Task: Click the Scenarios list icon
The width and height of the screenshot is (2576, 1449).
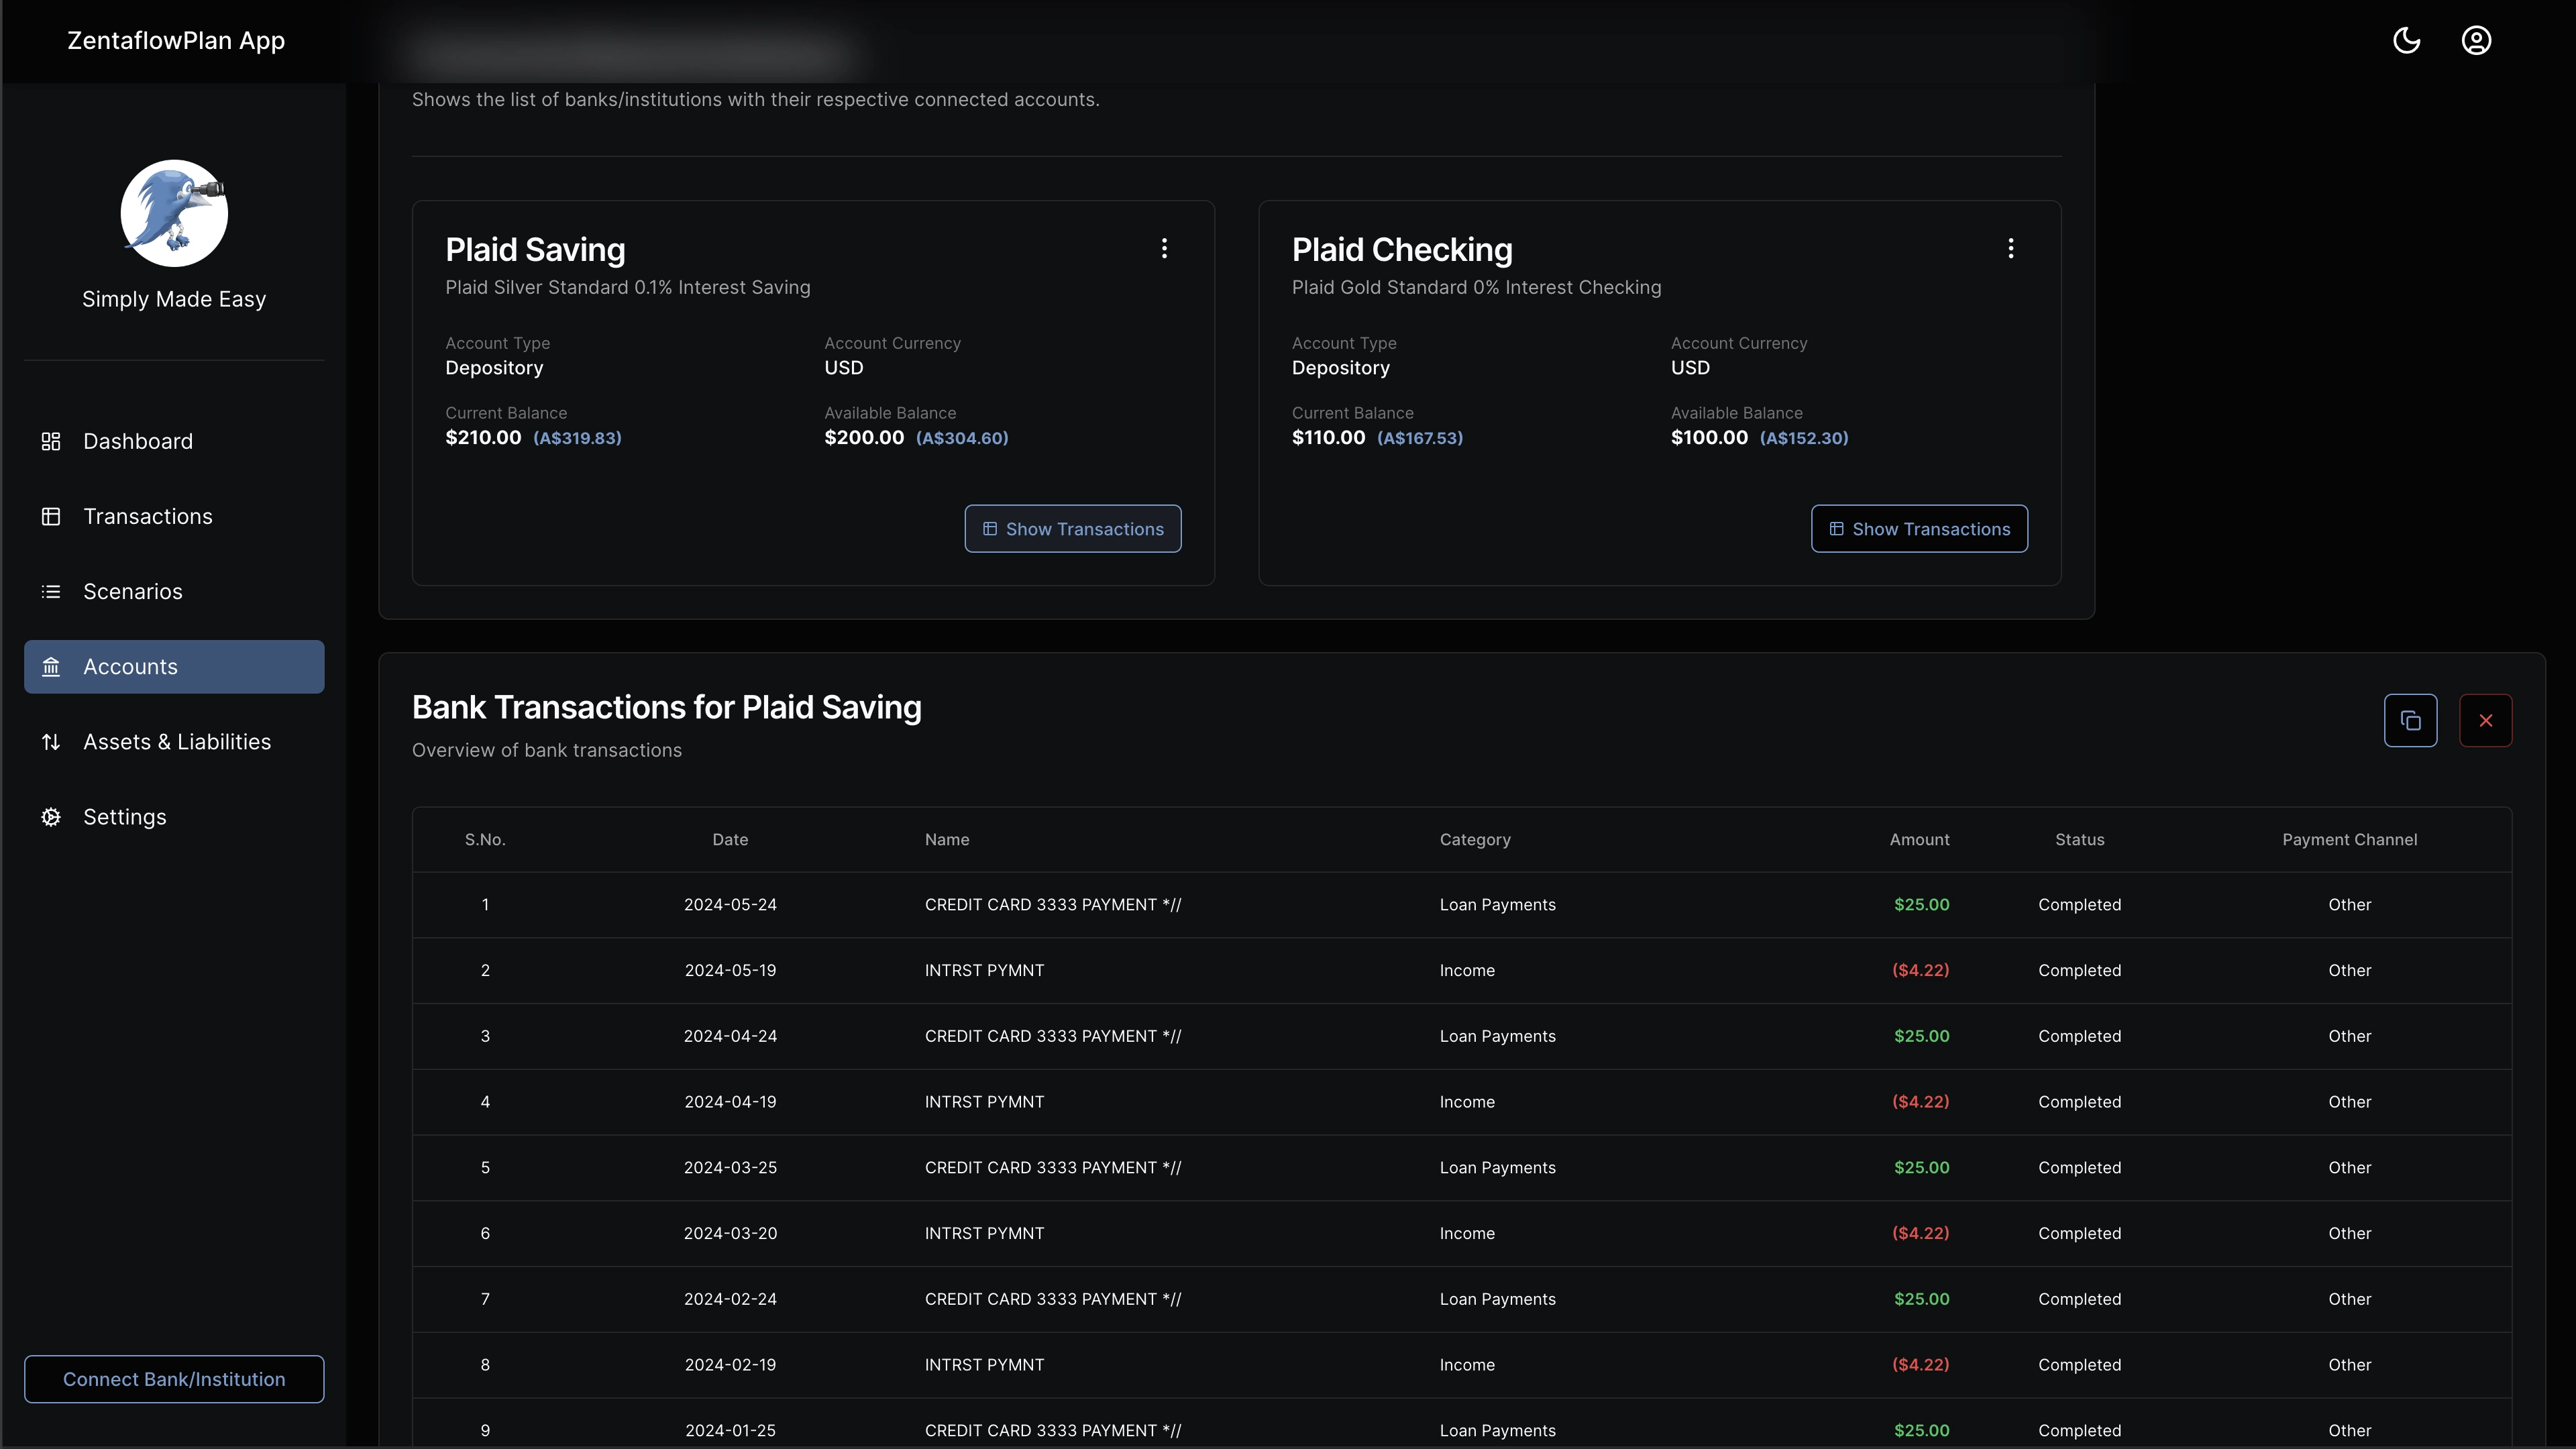Action: pos(51,591)
